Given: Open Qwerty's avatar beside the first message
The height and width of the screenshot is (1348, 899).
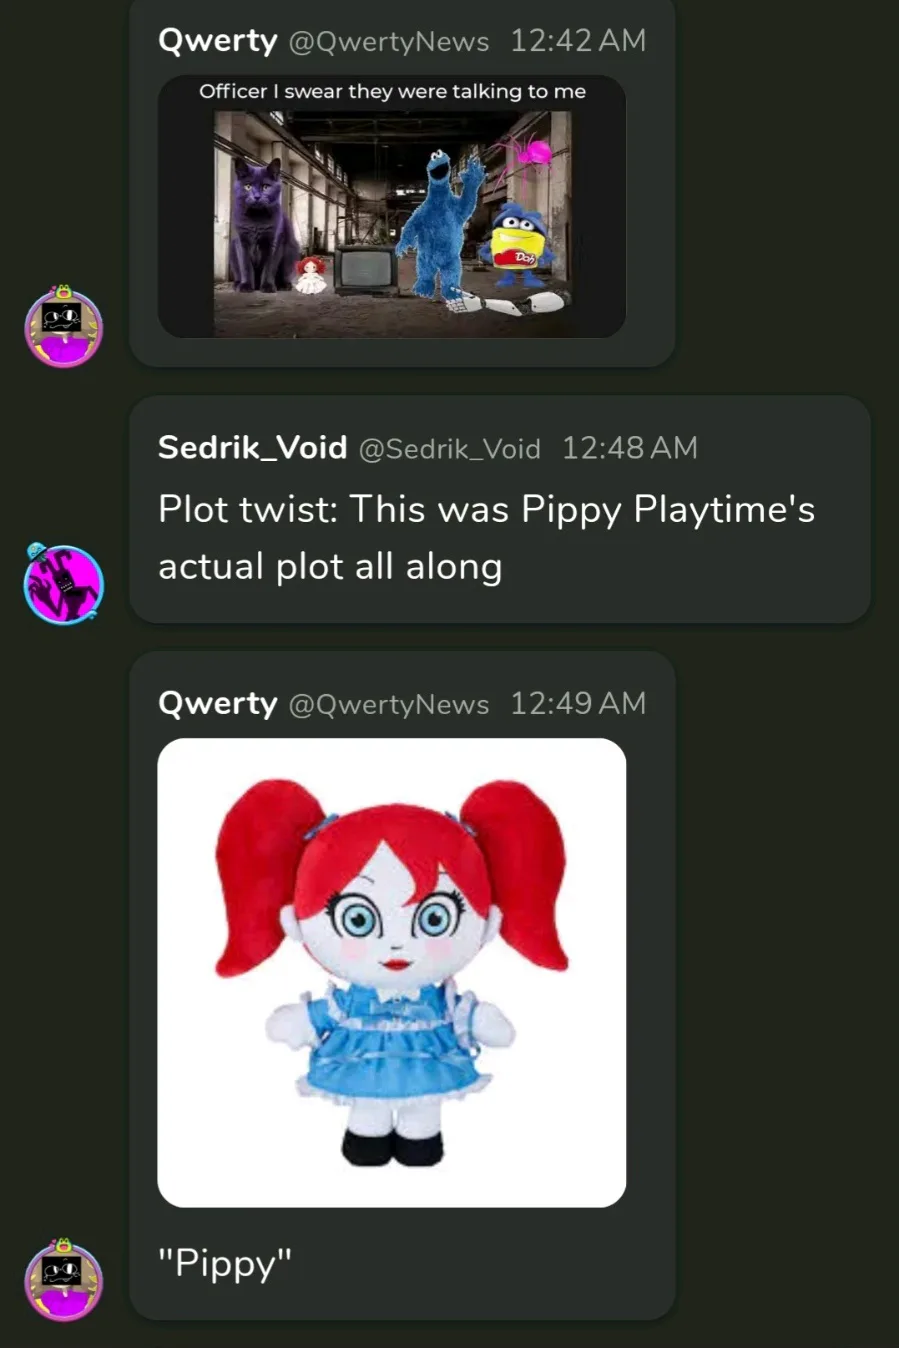Looking at the screenshot, I should pos(64,326).
